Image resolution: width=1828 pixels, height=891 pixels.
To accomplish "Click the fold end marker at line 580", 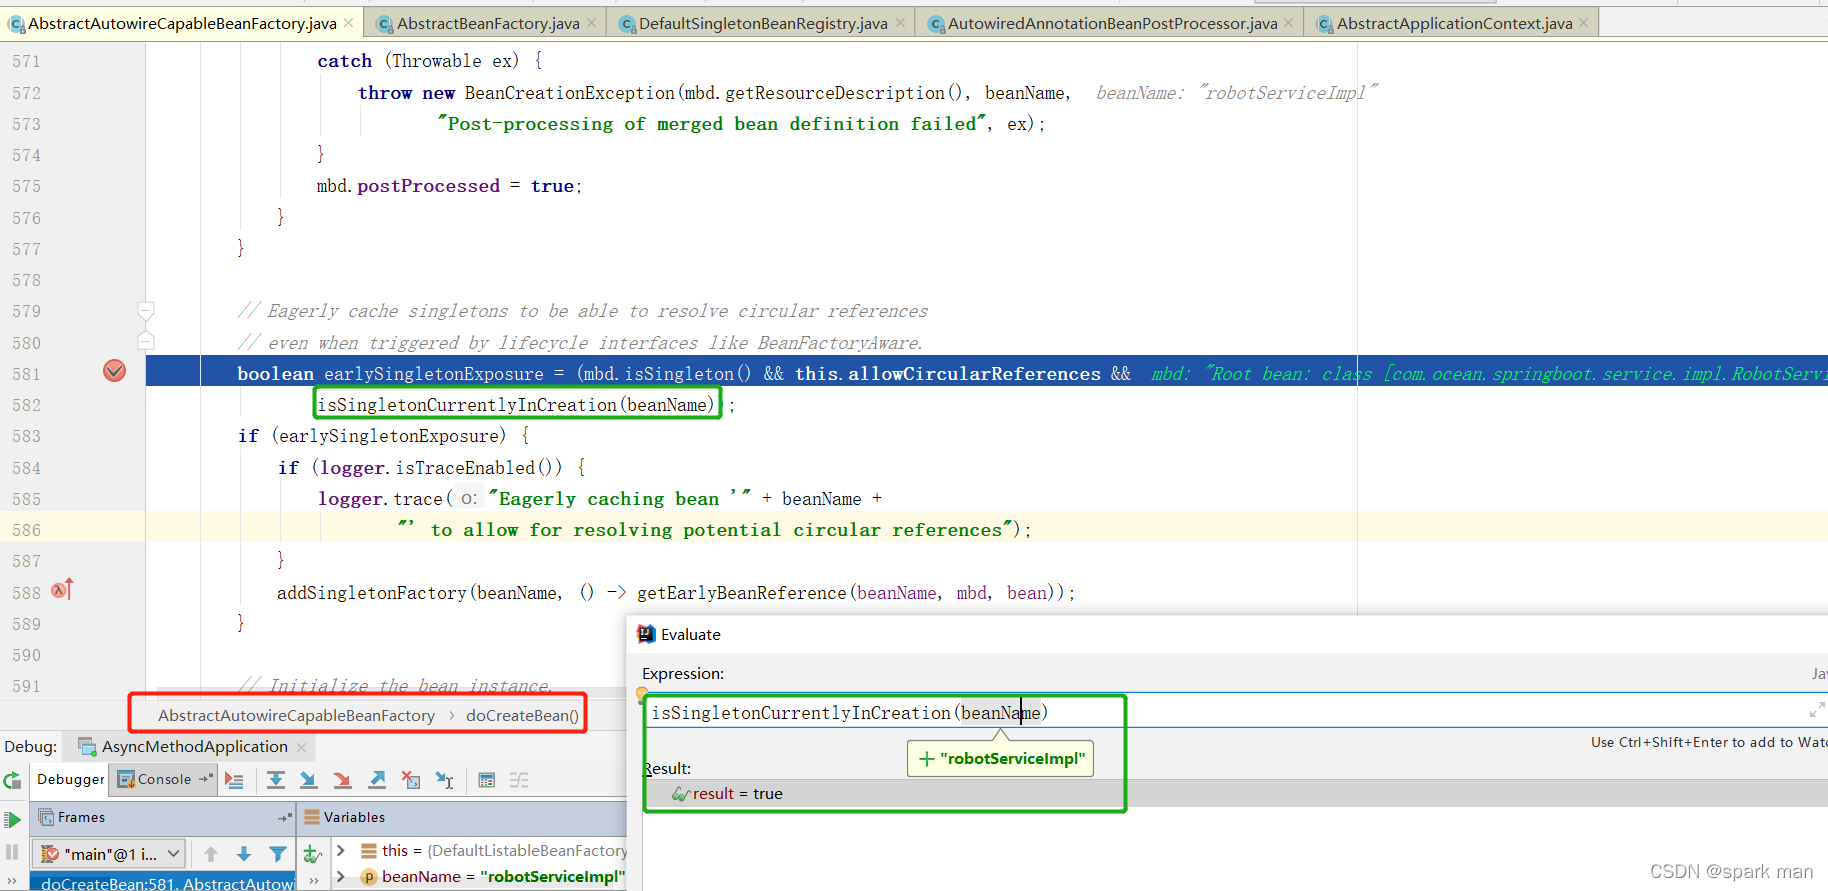I will 146,342.
